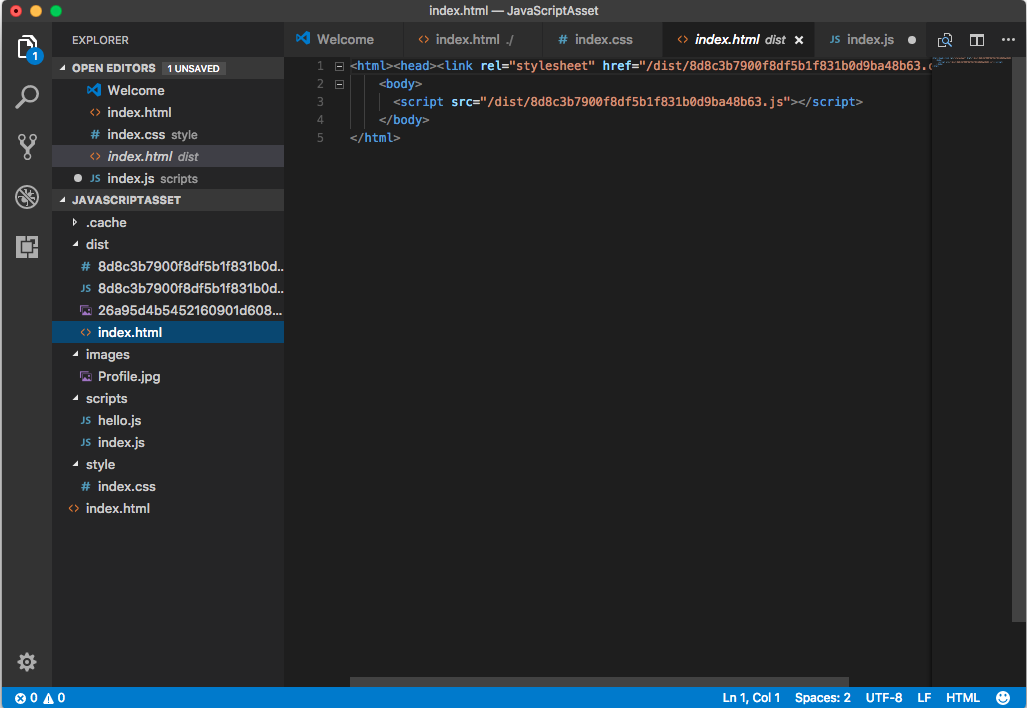Open the editor More Actions ellipsis
Viewport: 1027px width, 708px height.
pyautogui.click(x=1008, y=40)
